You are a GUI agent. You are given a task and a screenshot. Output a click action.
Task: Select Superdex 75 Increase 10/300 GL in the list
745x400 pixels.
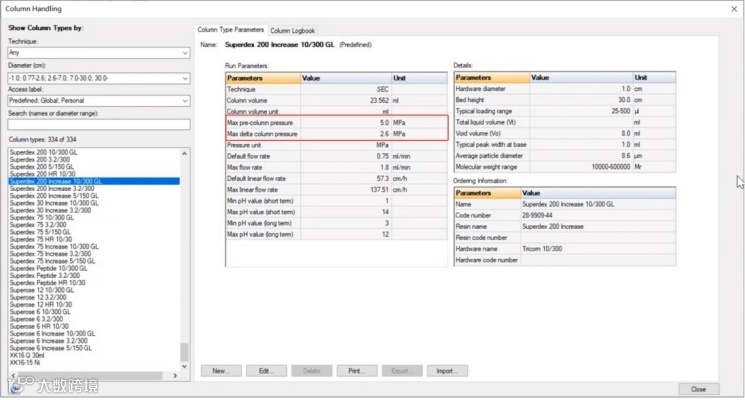[x=54, y=247]
